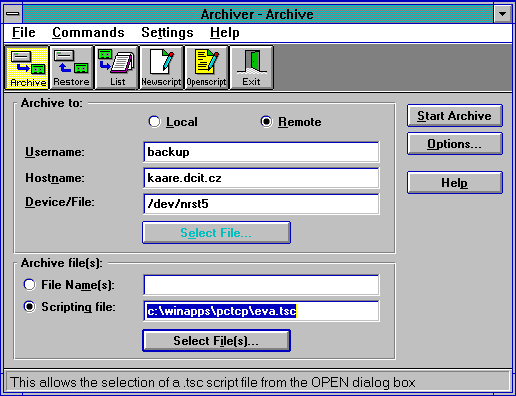
Task: Open the File menu
Action: 24,33
